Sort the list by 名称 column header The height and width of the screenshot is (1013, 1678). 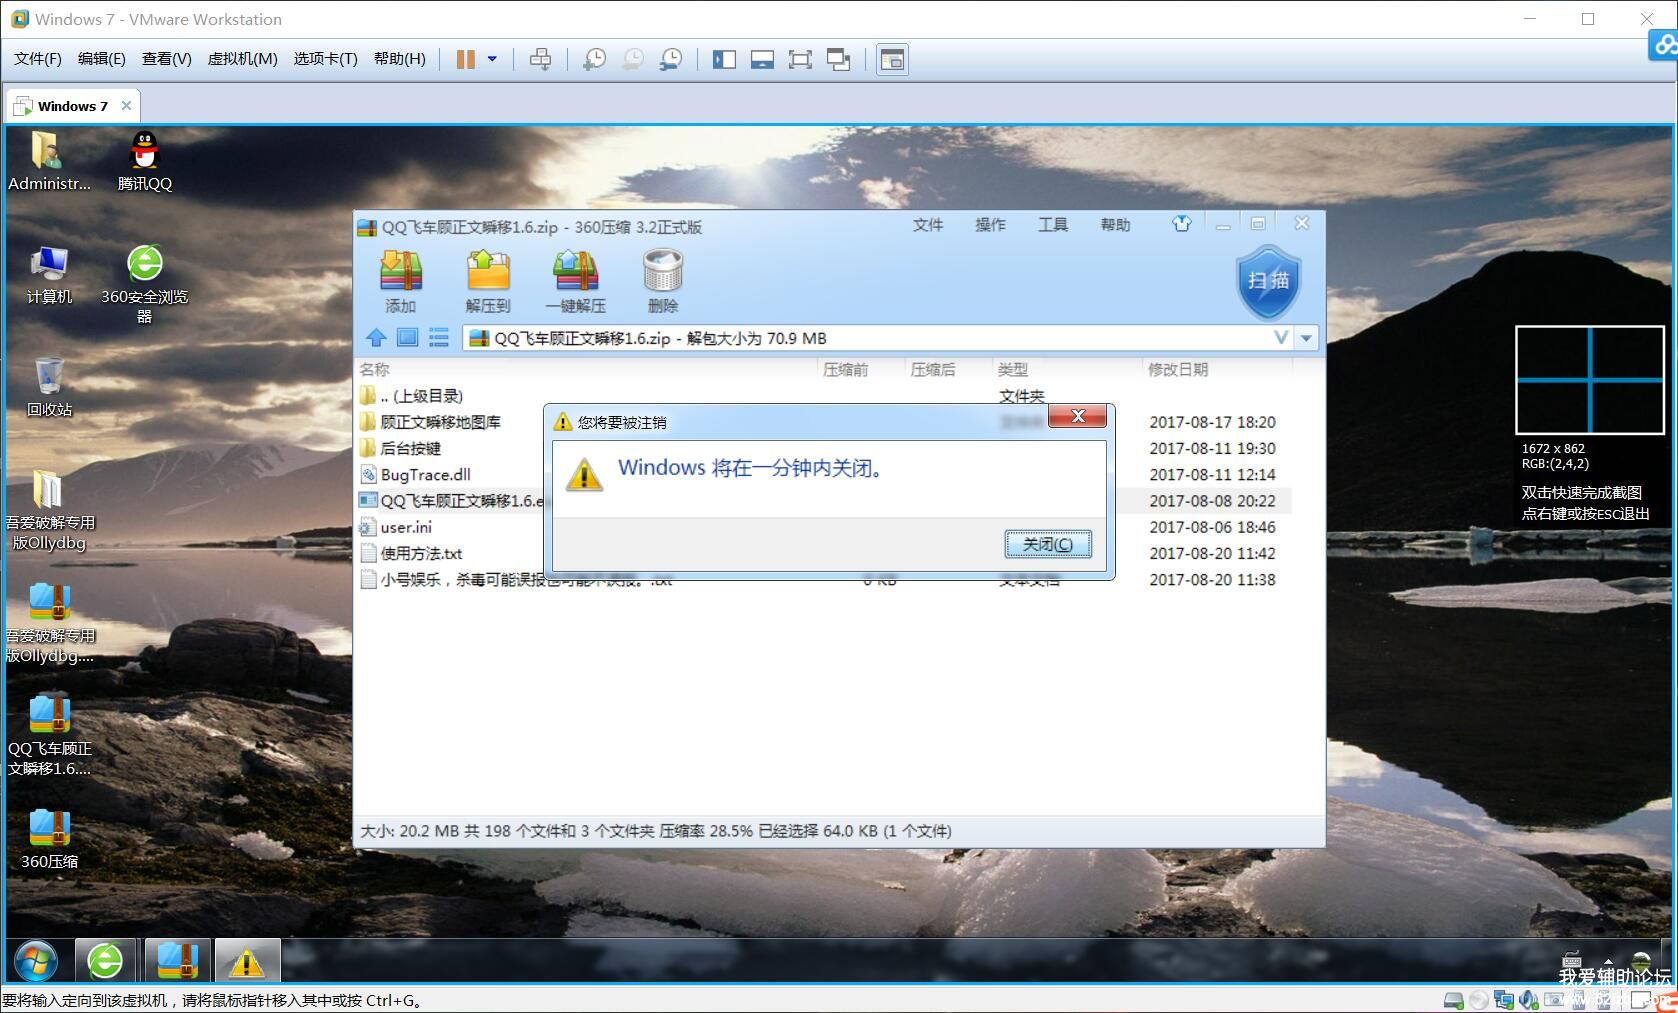click(587, 369)
